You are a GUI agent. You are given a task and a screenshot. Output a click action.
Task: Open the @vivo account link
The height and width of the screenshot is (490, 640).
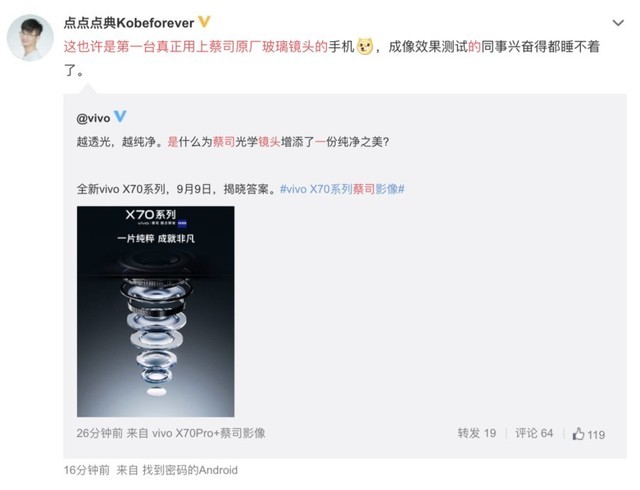pos(93,118)
